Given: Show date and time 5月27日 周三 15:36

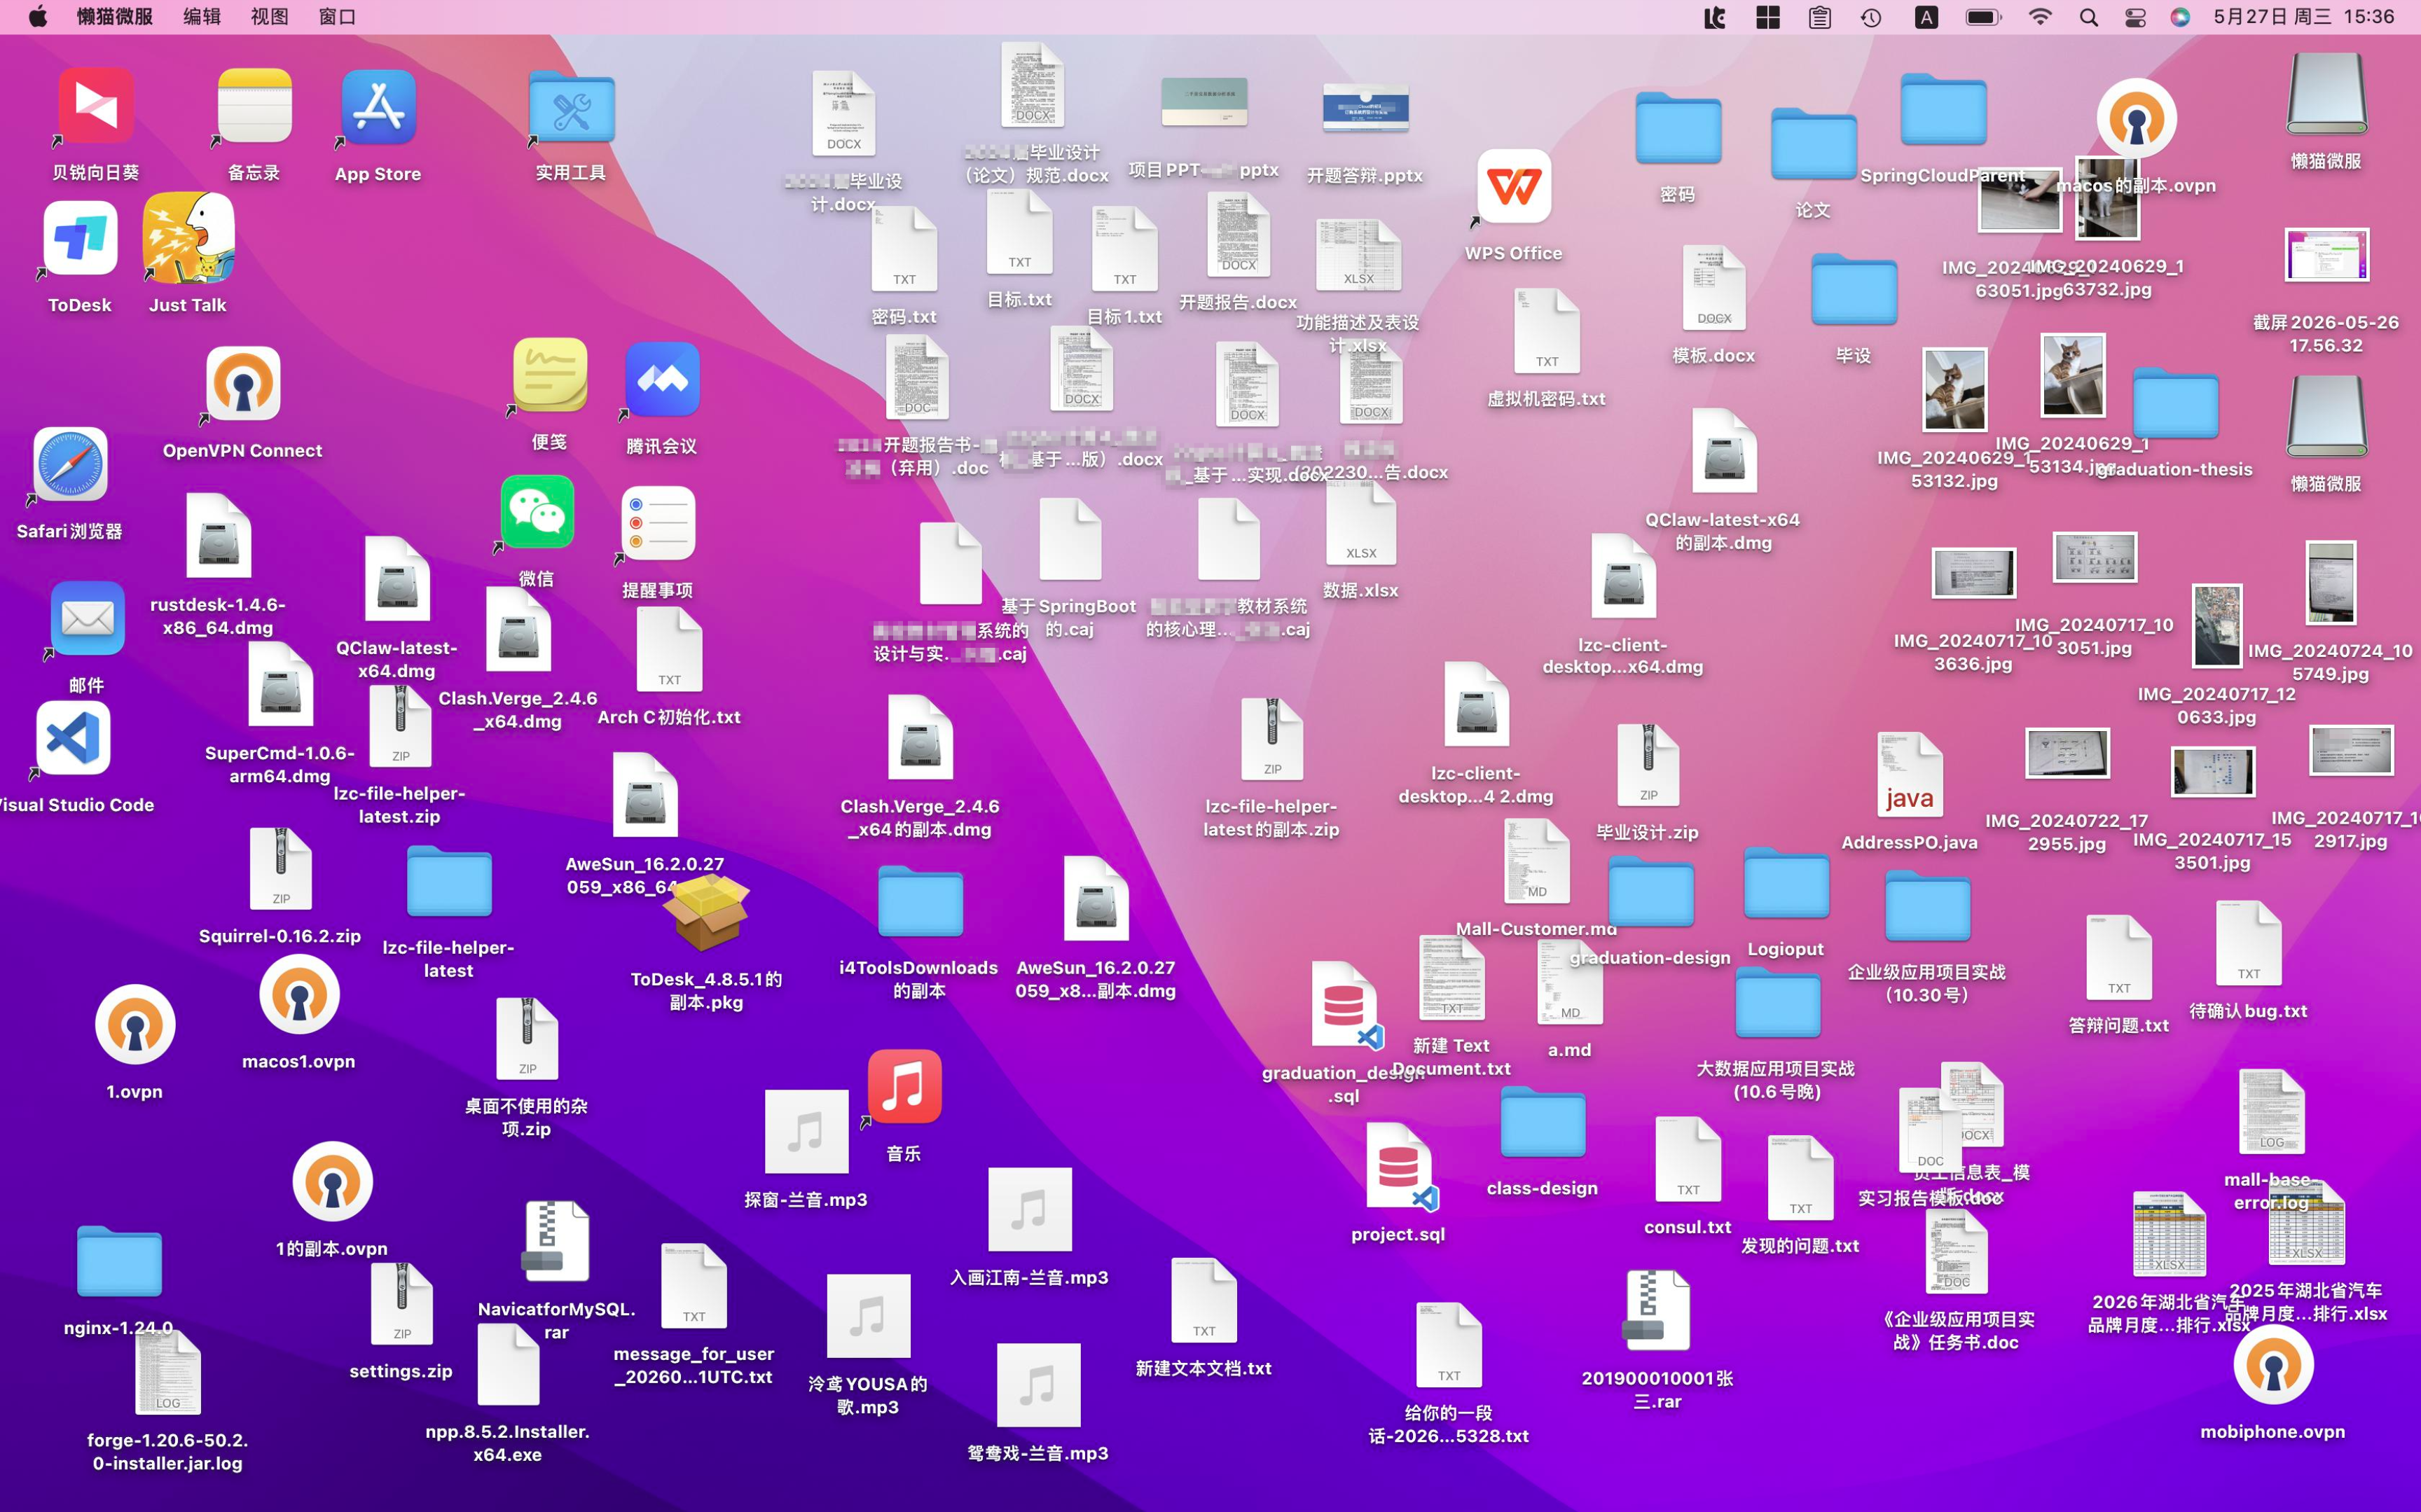Looking at the screenshot, I should point(2304,17).
